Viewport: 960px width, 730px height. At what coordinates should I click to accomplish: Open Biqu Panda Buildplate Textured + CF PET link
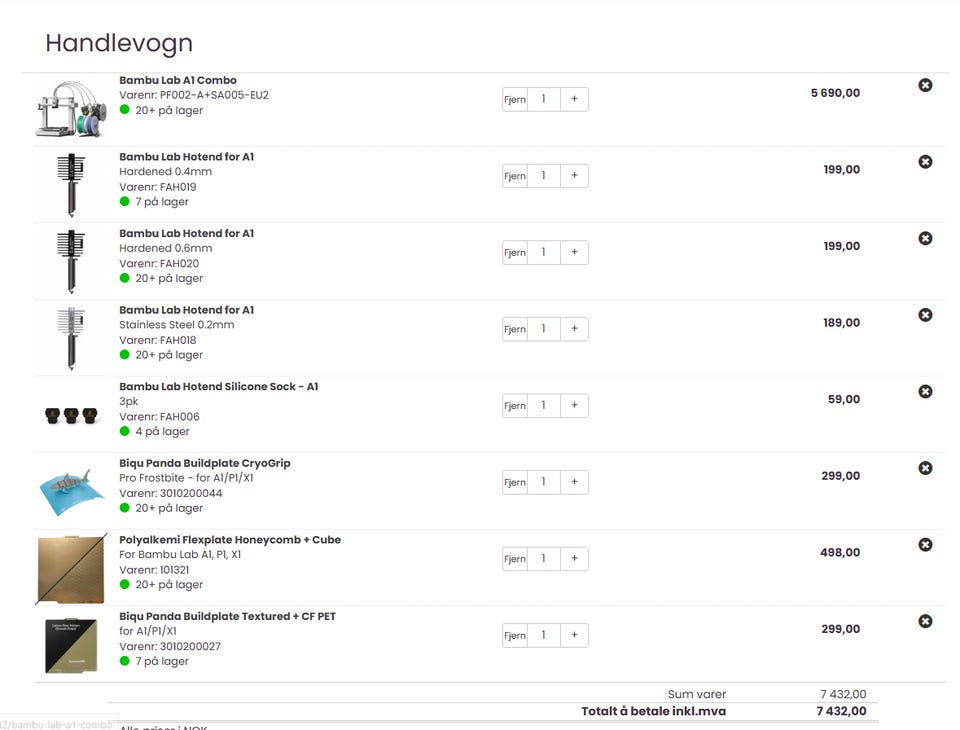227,616
